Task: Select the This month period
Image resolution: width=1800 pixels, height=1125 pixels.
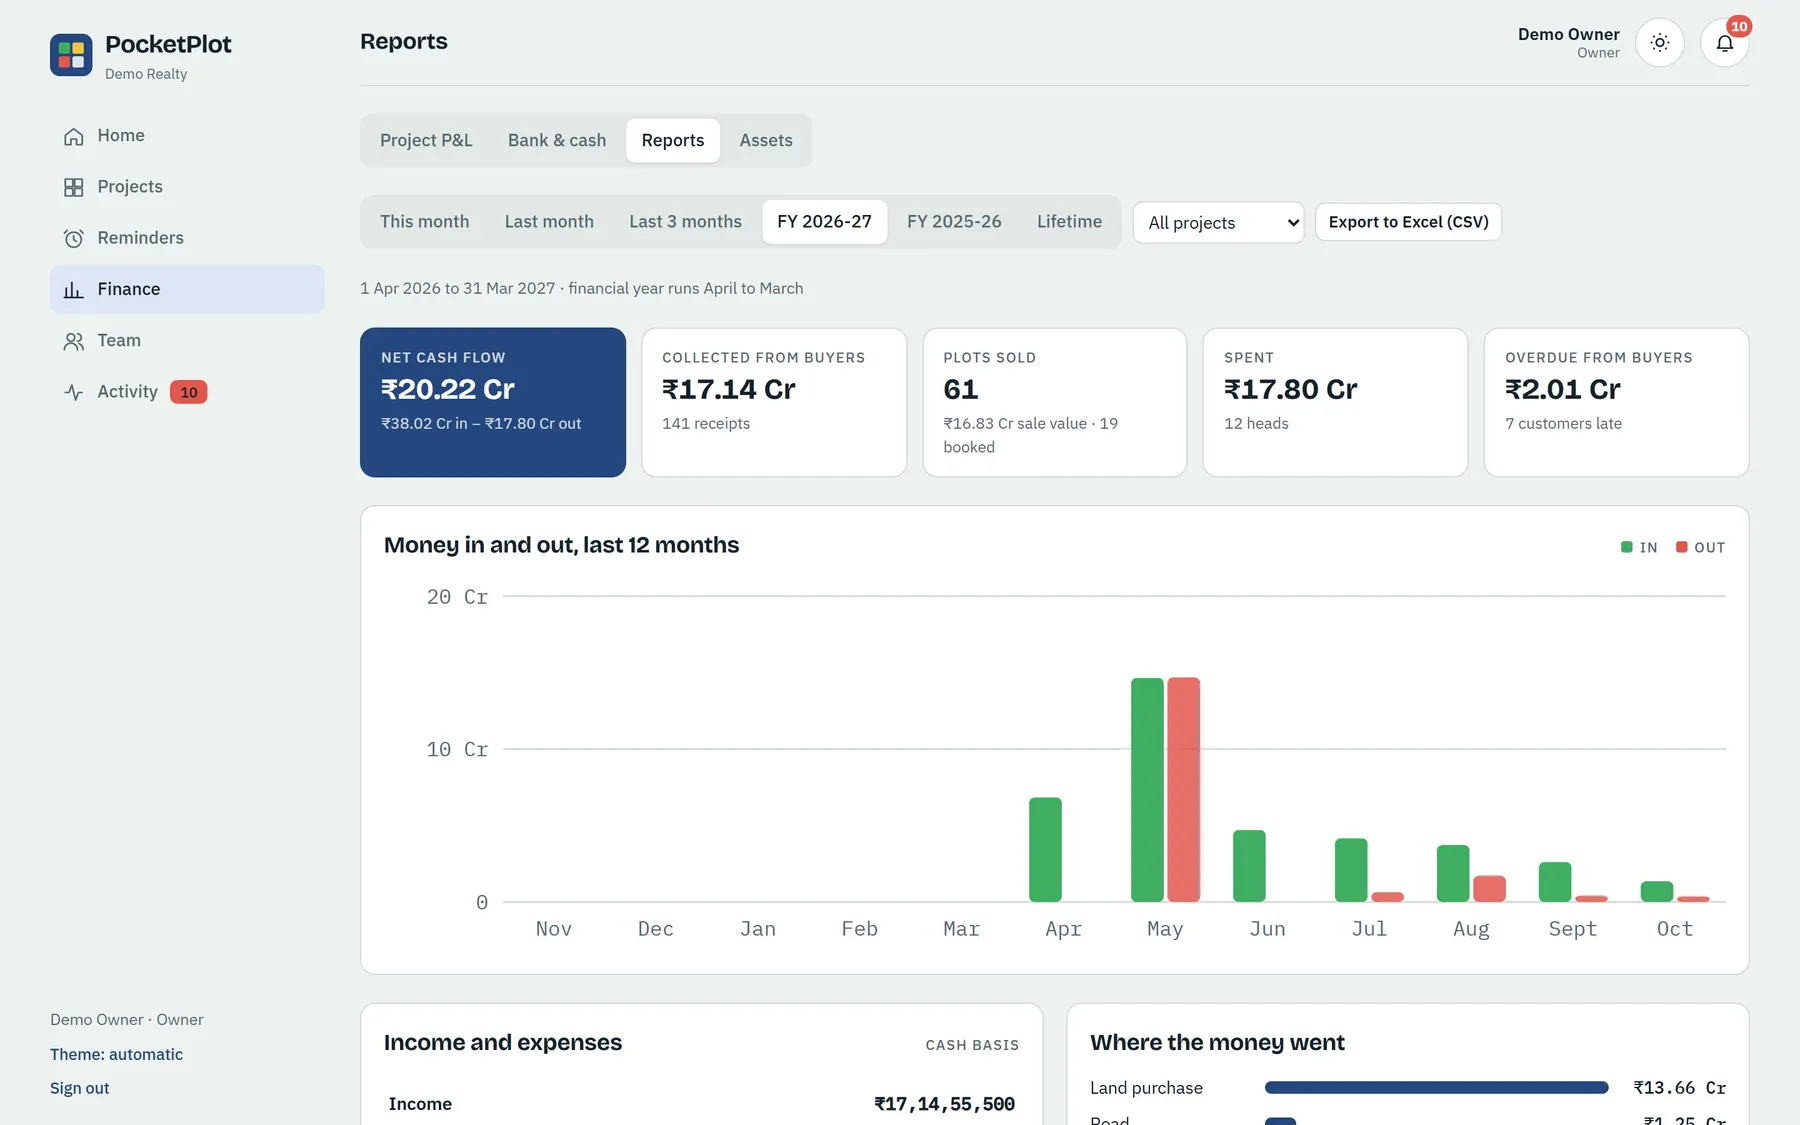Action: tap(424, 221)
